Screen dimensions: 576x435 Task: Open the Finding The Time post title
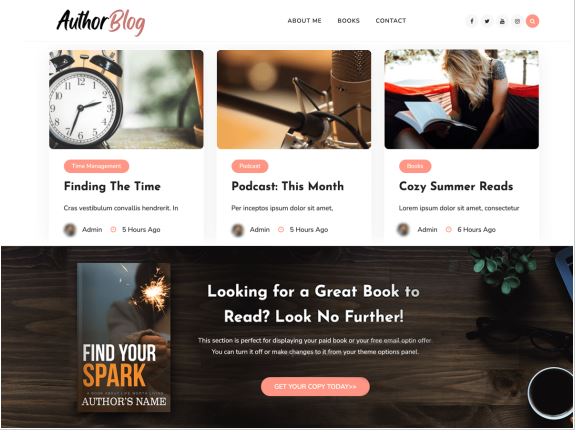112,186
